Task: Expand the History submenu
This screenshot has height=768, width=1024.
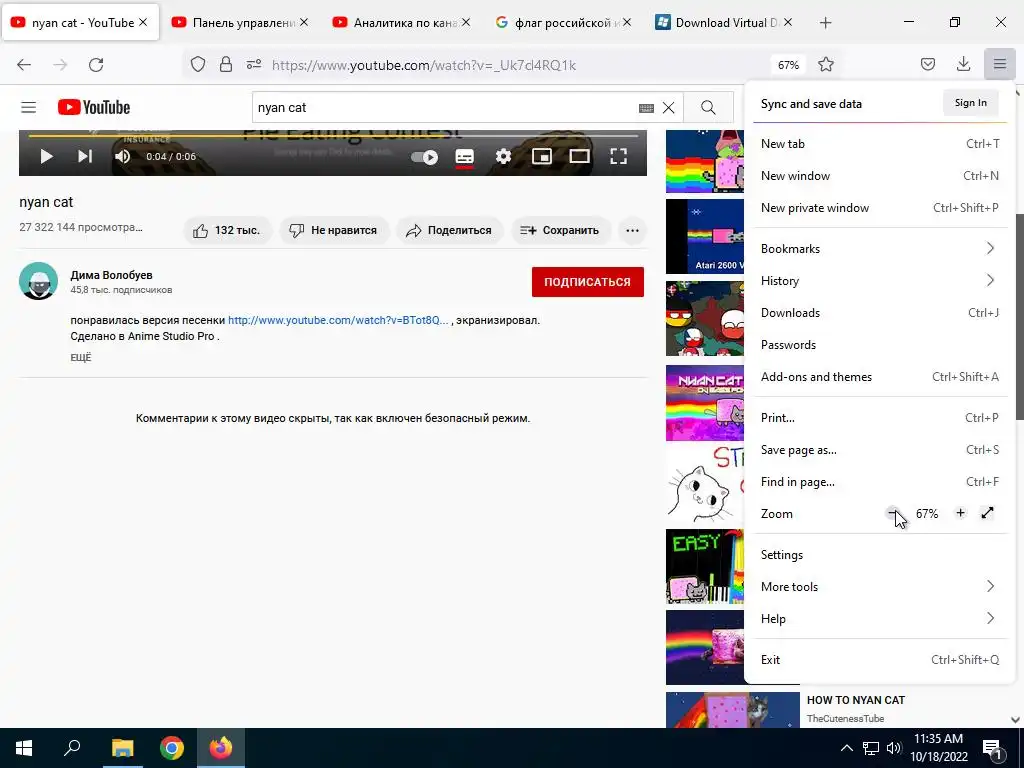Action: tap(880, 281)
